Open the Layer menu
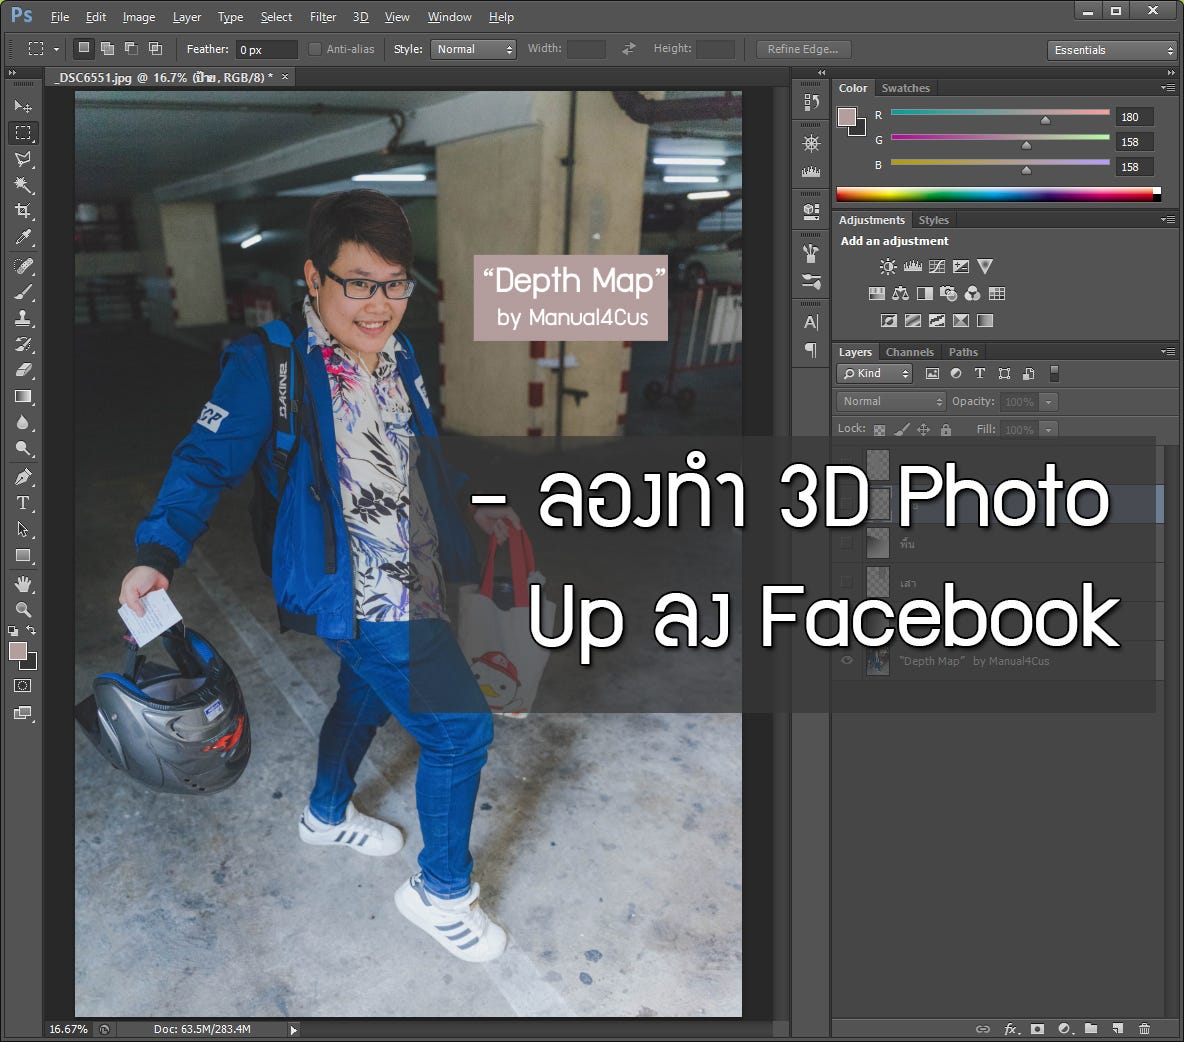 [x=187, y=17]
